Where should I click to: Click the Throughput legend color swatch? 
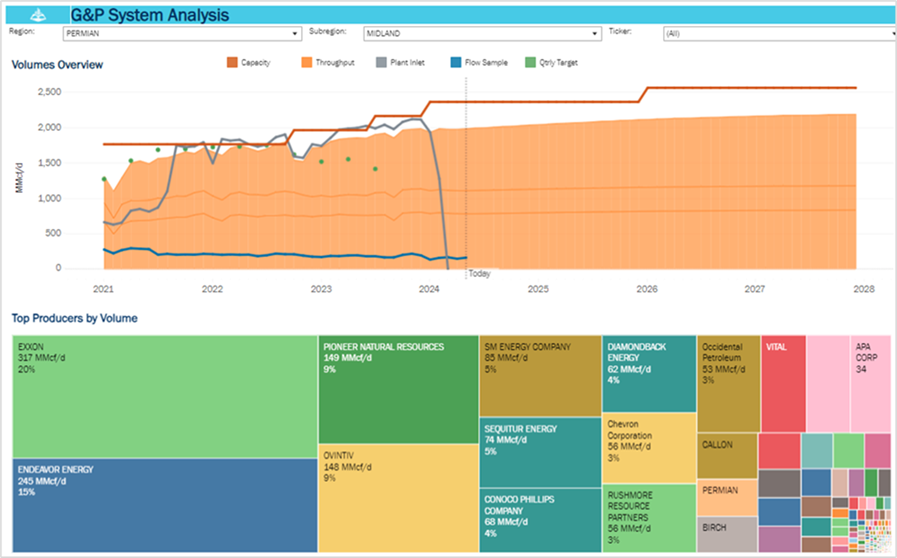(307, 62)
